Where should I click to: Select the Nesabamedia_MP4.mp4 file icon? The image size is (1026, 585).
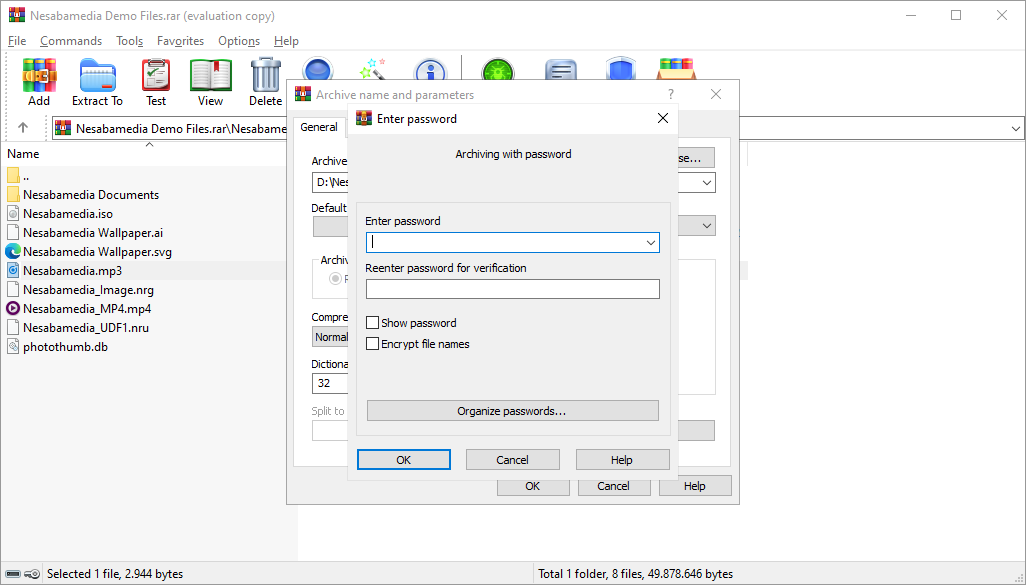(x=13, y=308)
